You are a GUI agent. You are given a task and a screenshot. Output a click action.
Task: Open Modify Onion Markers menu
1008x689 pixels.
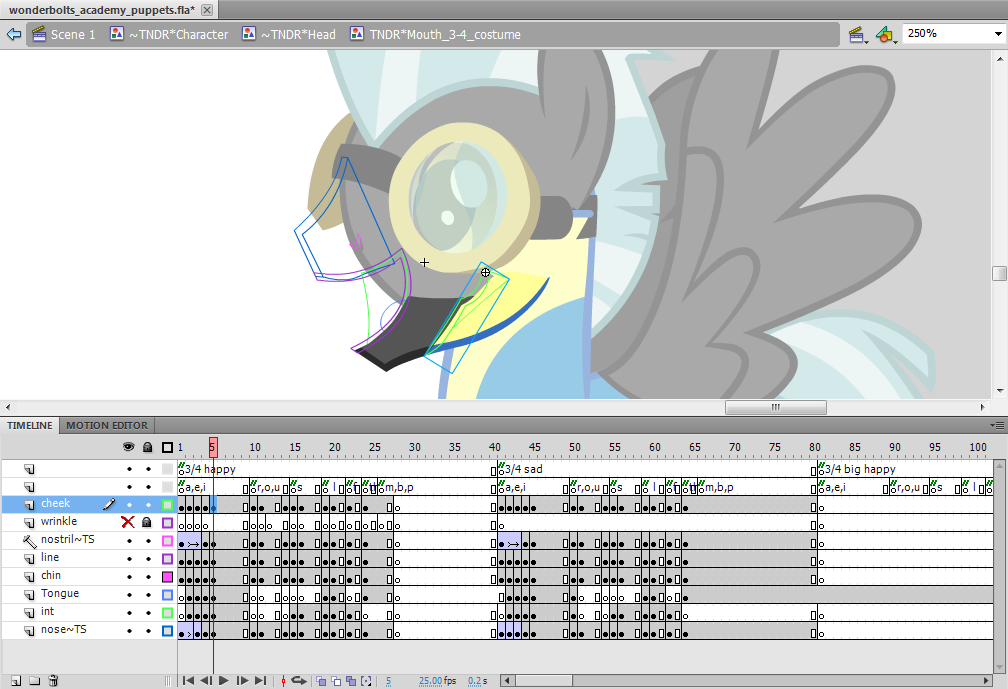point(366,681)
